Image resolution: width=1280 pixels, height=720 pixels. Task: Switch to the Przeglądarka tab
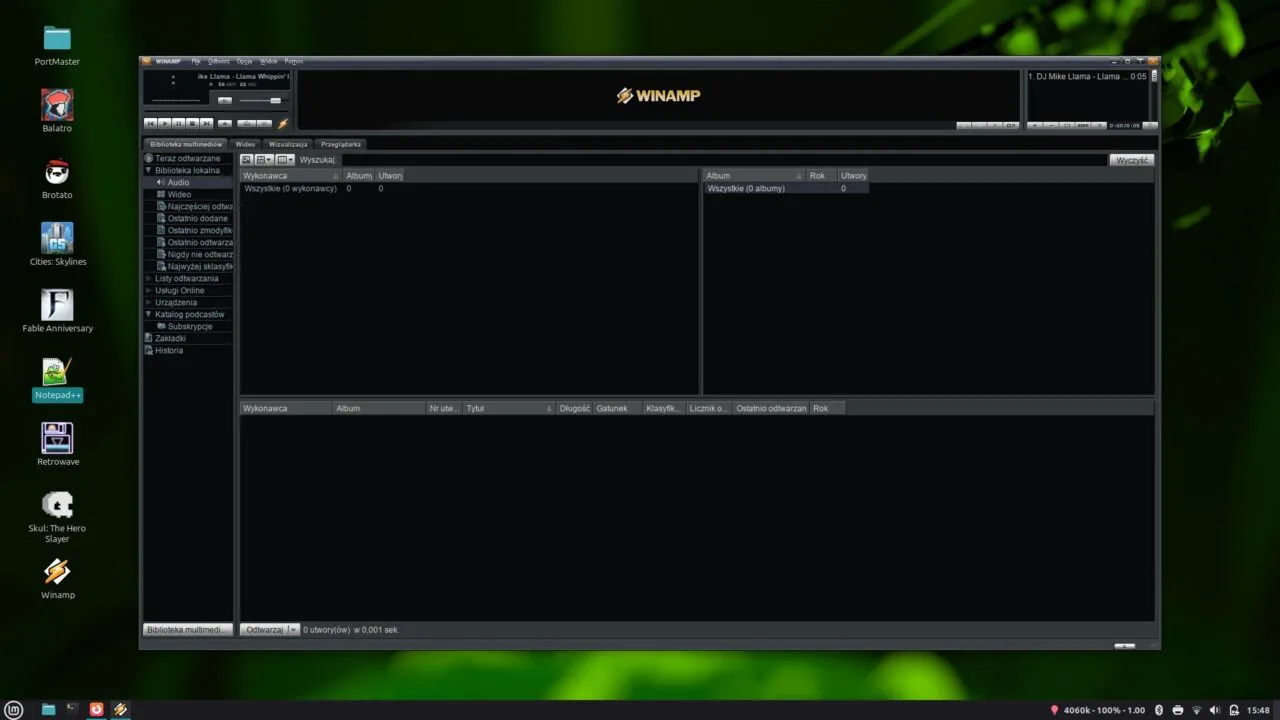pos(341,144)
